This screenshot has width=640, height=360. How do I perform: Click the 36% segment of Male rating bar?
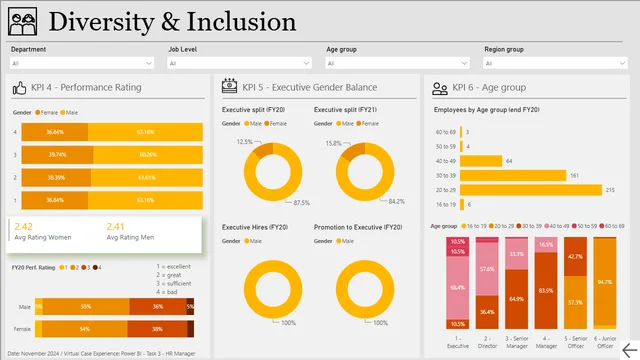[158, 307]
